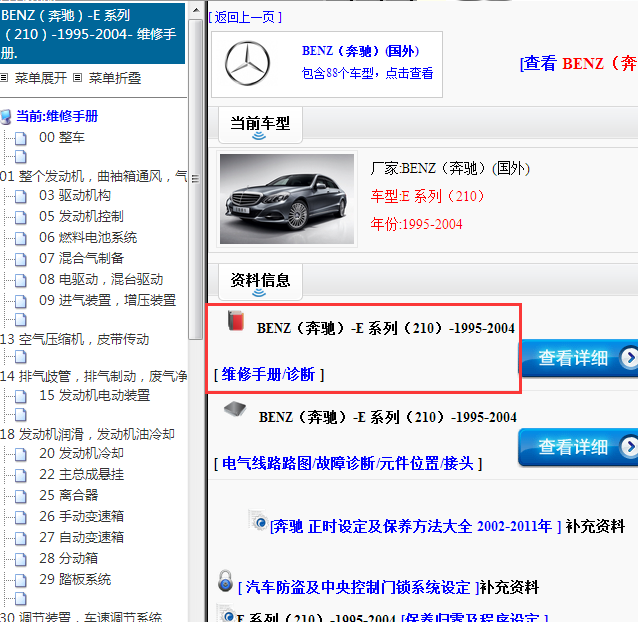Click the gray chip icon for wiring diagrams
638x622 pixels.
pyautogui.click(x=235, y=408)
